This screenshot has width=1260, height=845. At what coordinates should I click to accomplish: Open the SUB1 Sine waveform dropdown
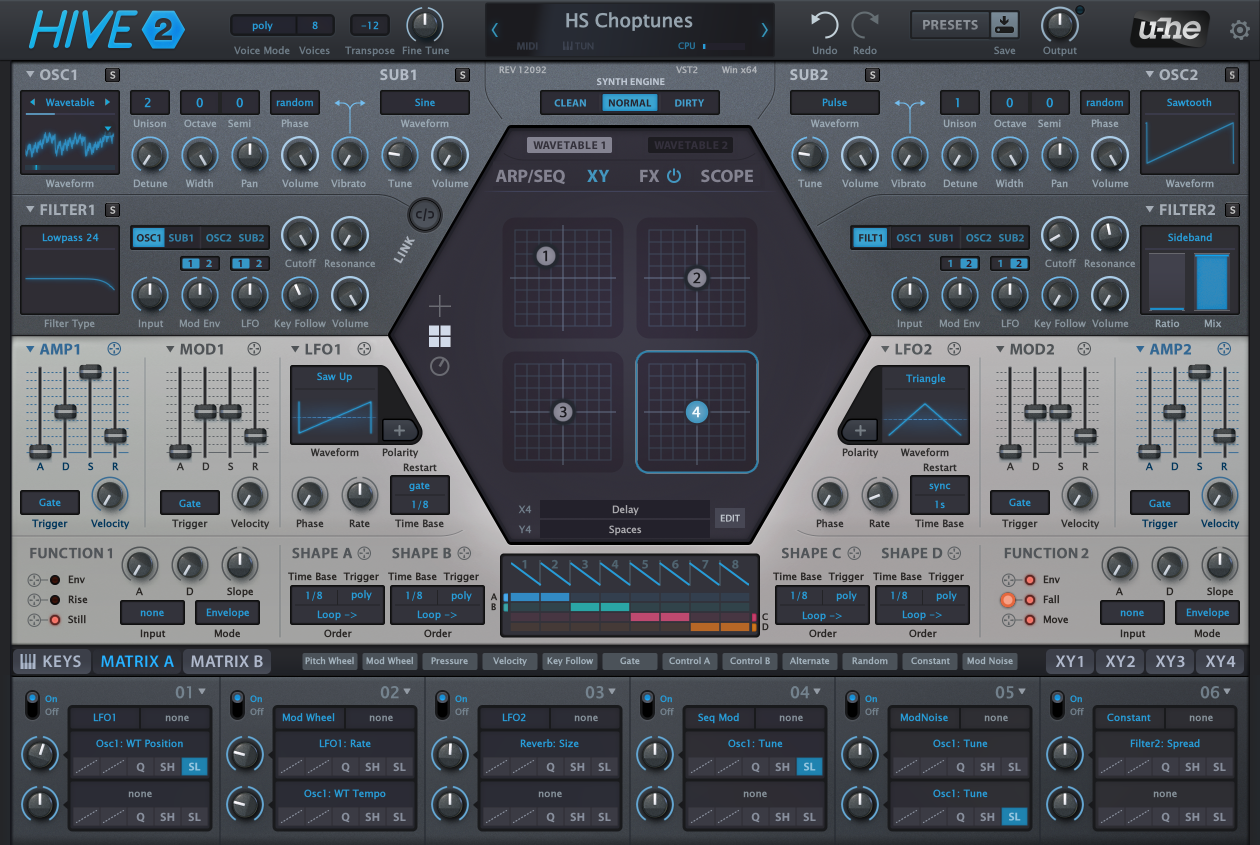click(424, 102)
